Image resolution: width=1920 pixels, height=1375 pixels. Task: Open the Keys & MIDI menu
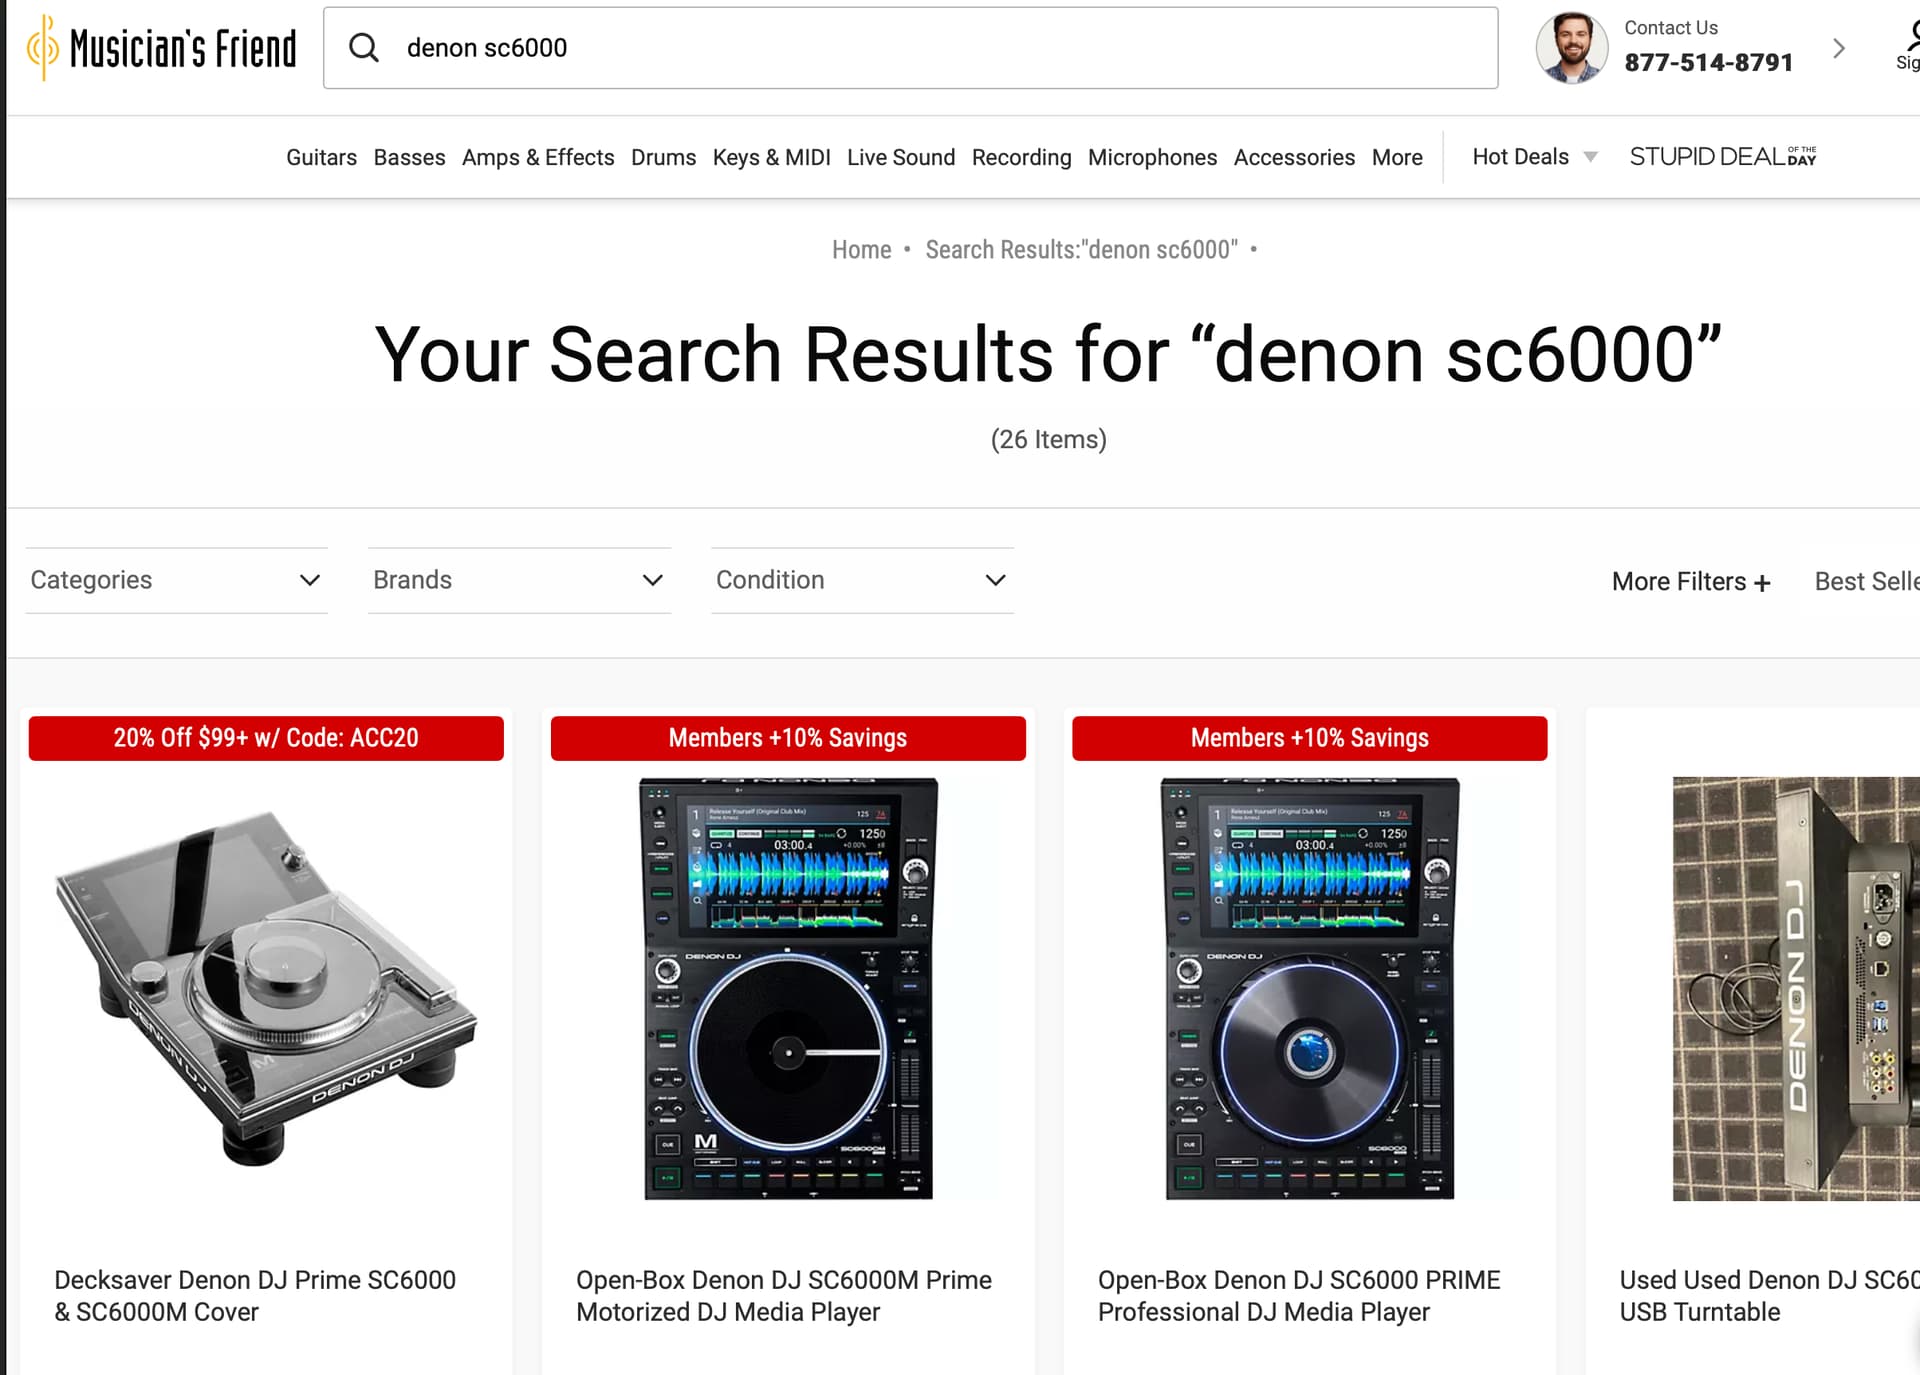771,157
